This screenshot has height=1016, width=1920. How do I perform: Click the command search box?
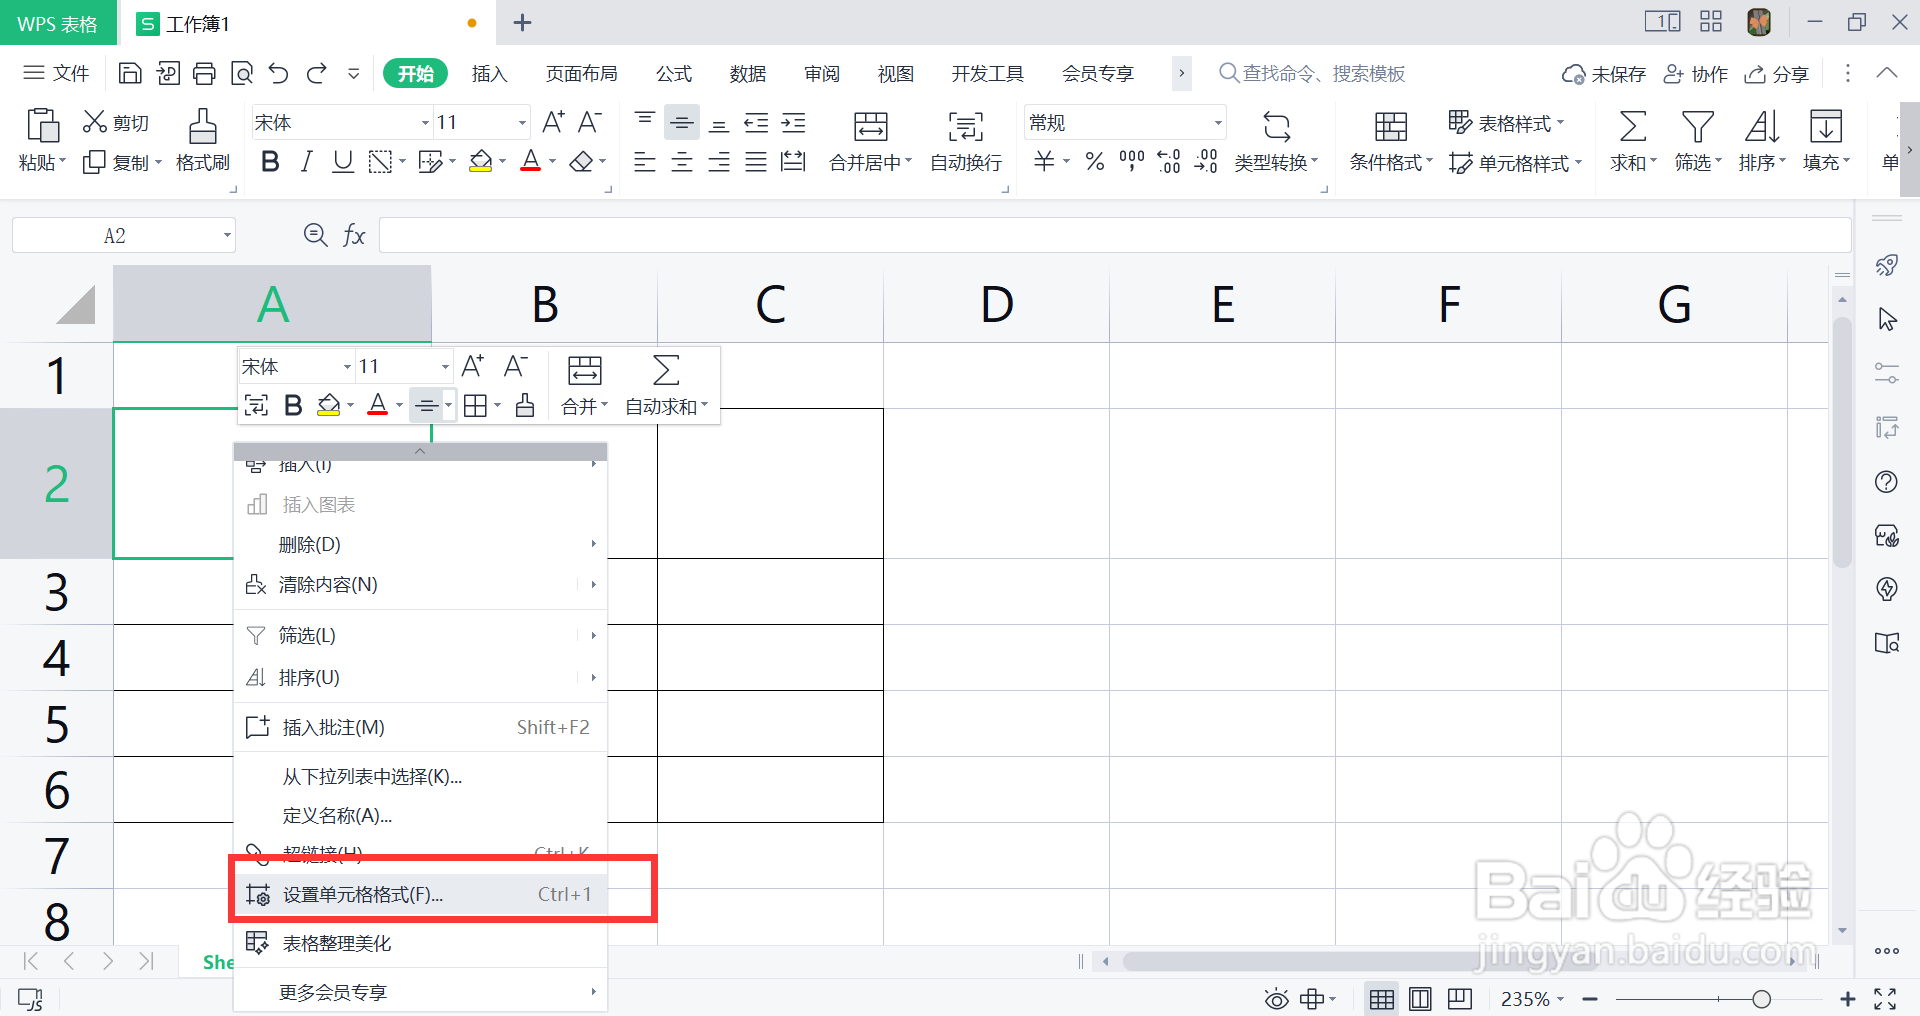tap(1312, 74)
